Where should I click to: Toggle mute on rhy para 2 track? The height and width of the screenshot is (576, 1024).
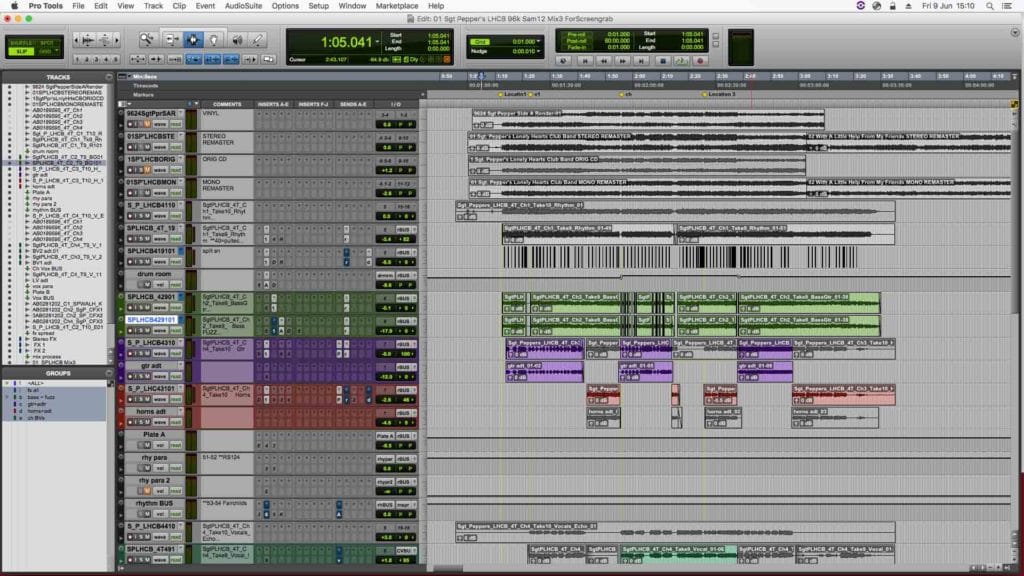(x=147, y=491)
